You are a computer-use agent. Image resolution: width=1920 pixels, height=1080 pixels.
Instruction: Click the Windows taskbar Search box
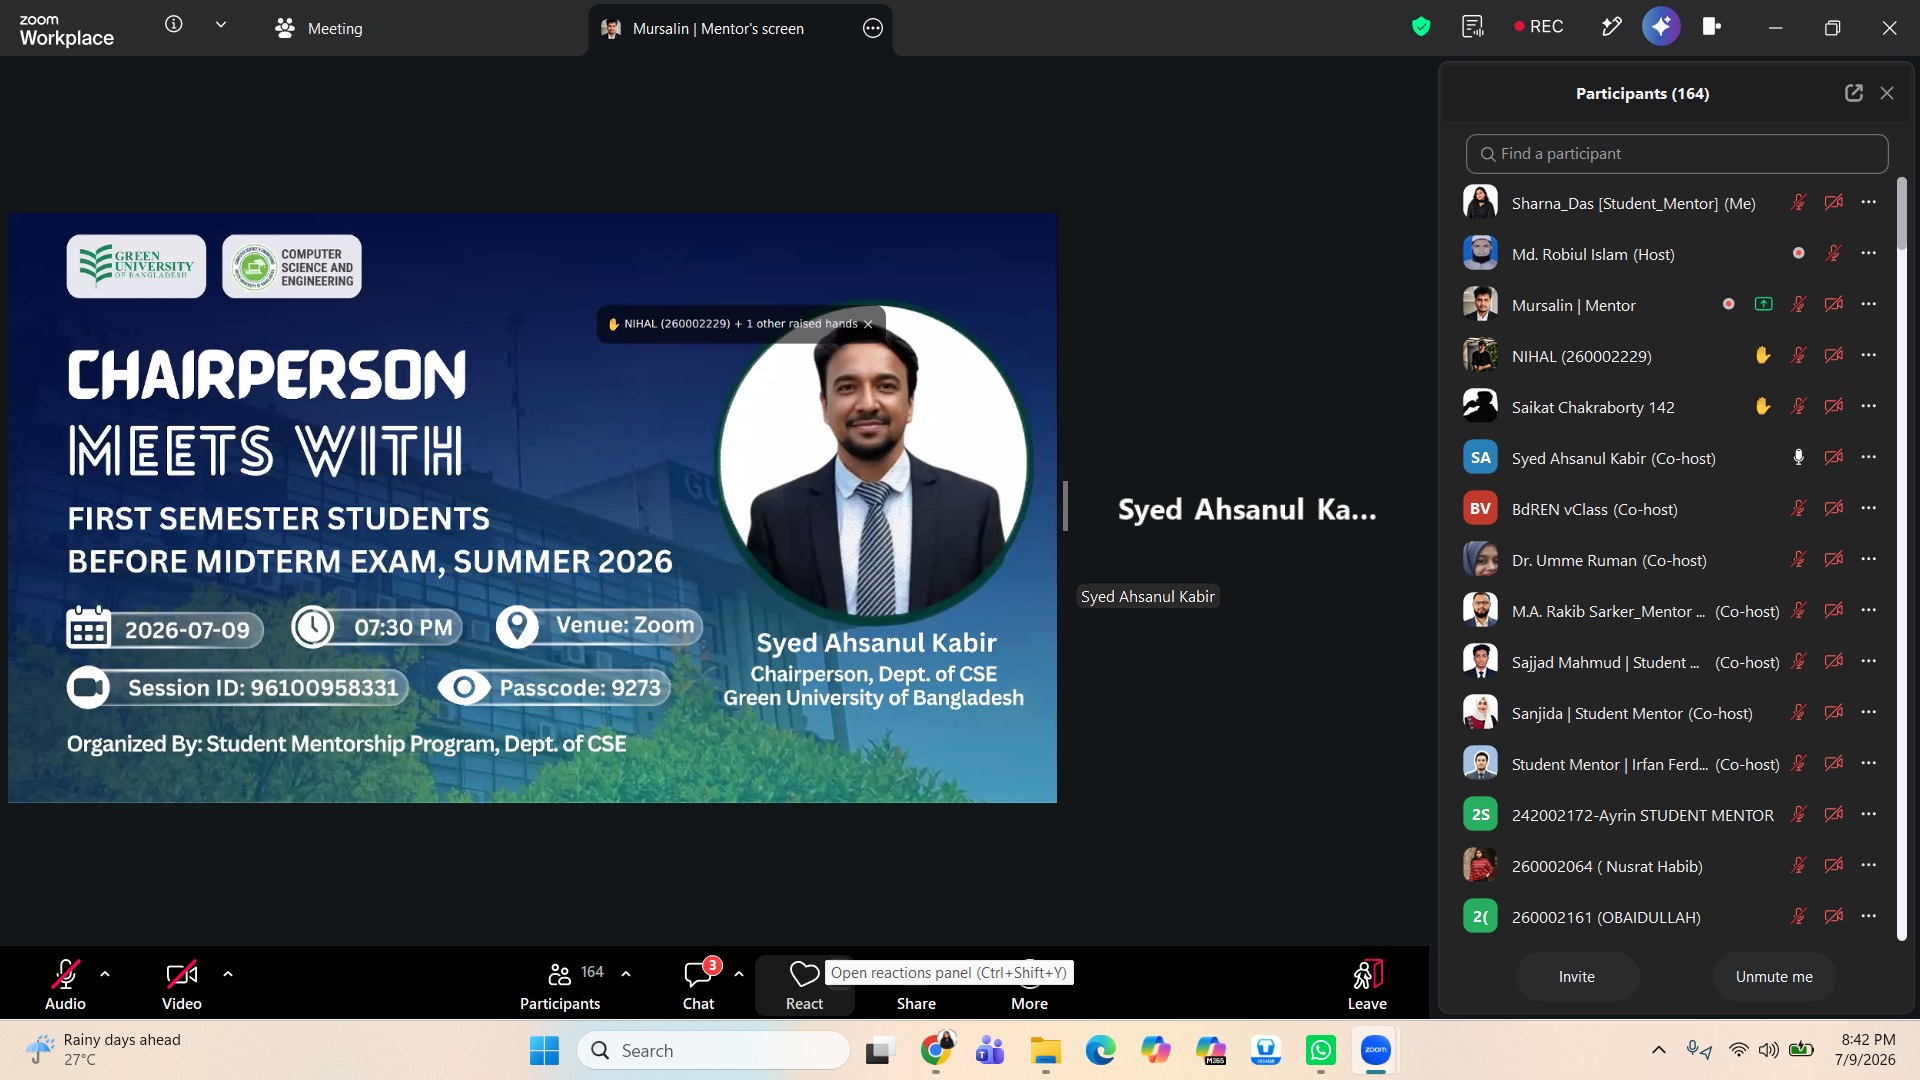[713, 1051]
